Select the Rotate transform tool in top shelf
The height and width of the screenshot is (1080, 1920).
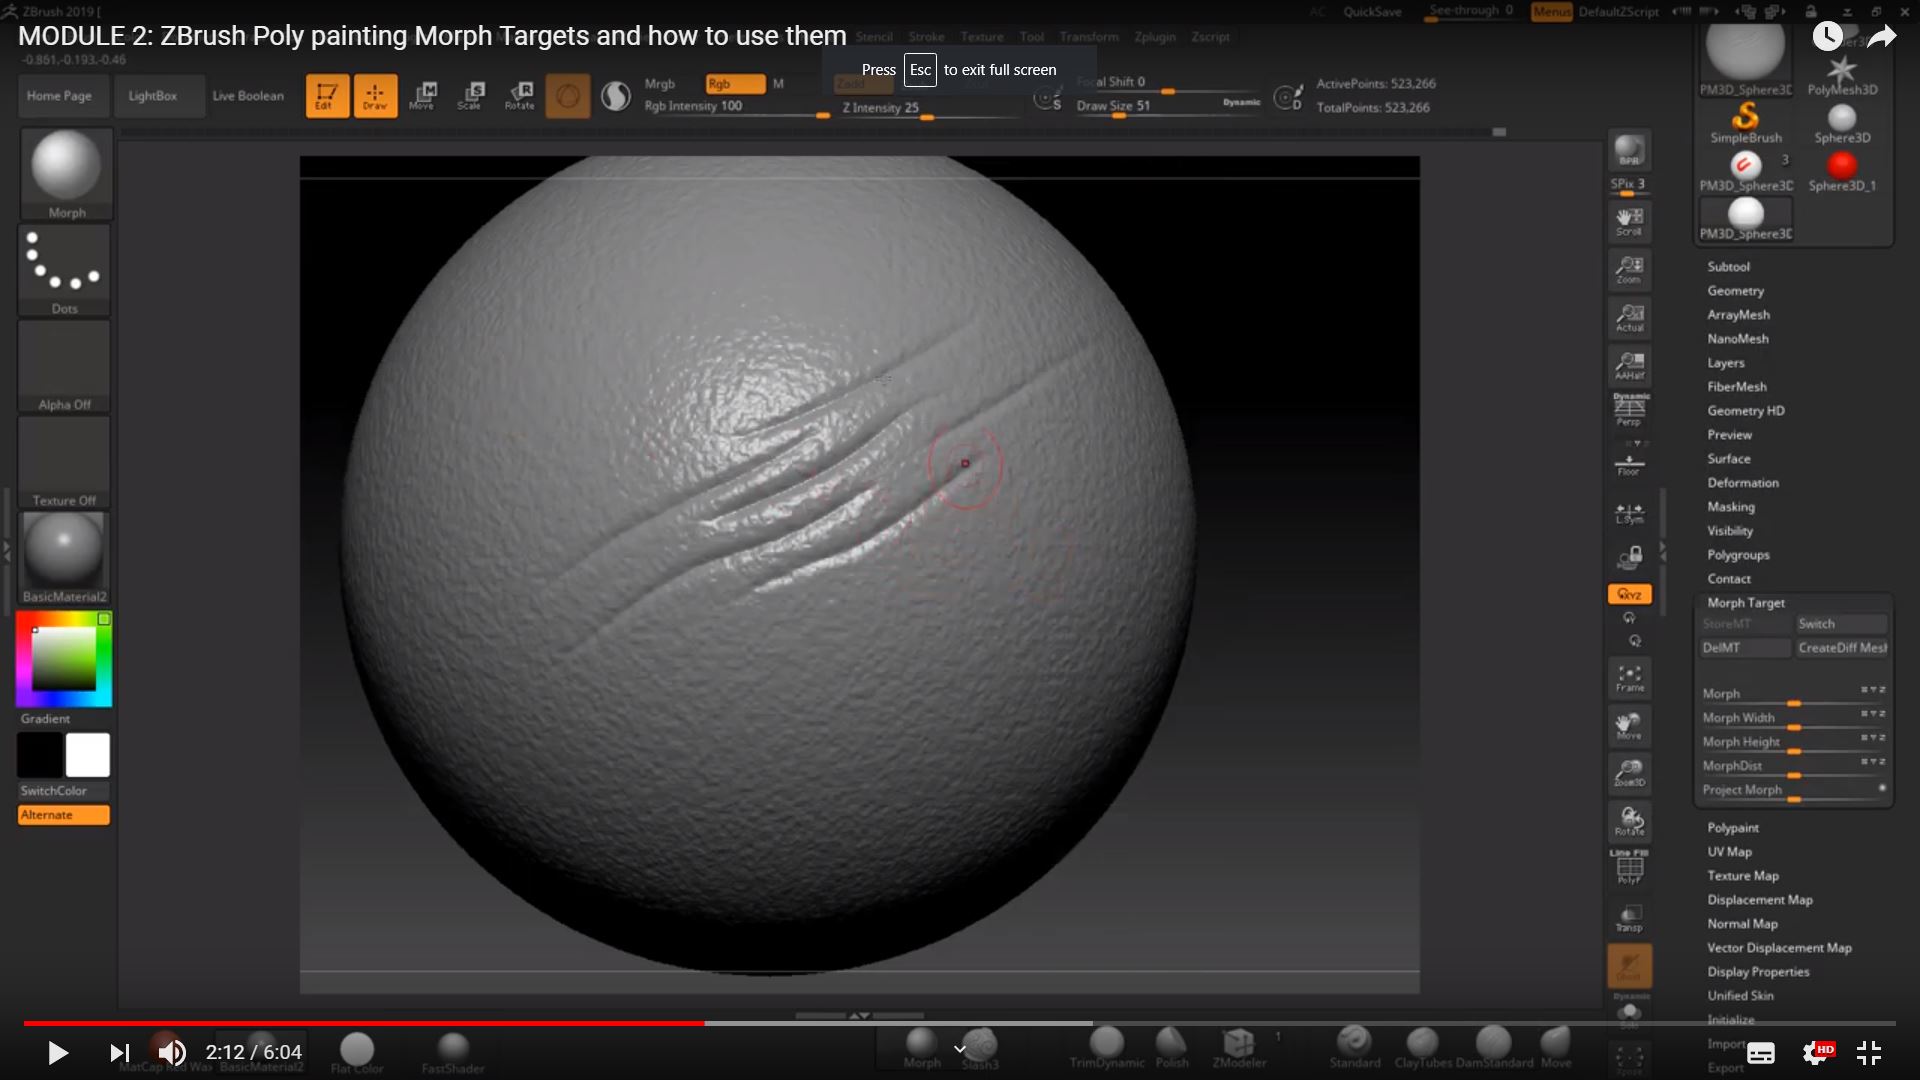point(519,96)
